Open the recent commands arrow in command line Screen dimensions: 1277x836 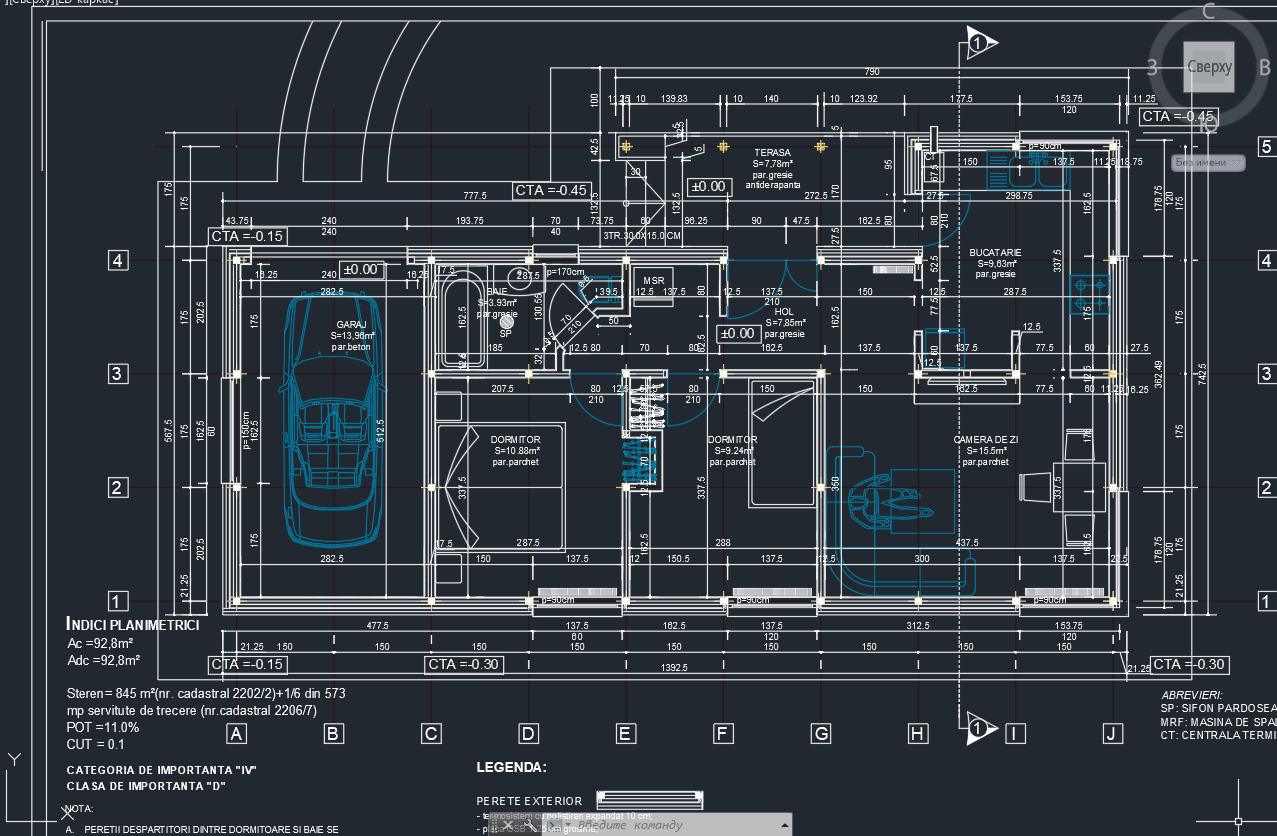[x=567, y=825]
